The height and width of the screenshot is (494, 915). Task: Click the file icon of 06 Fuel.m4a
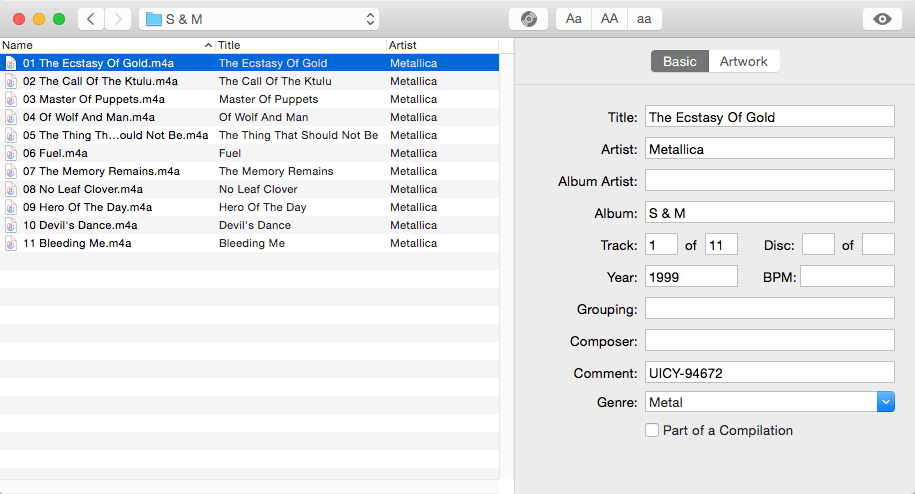click(11, 153)
